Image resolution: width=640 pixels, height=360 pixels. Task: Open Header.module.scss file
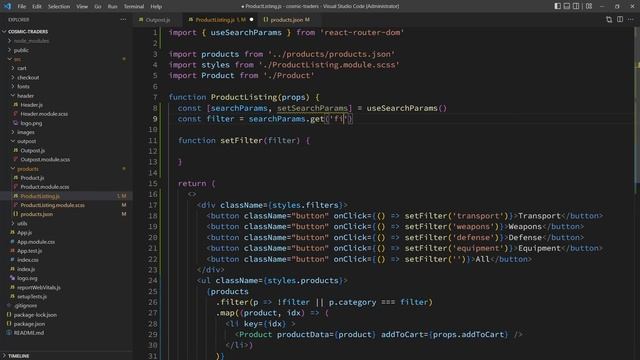44,114
